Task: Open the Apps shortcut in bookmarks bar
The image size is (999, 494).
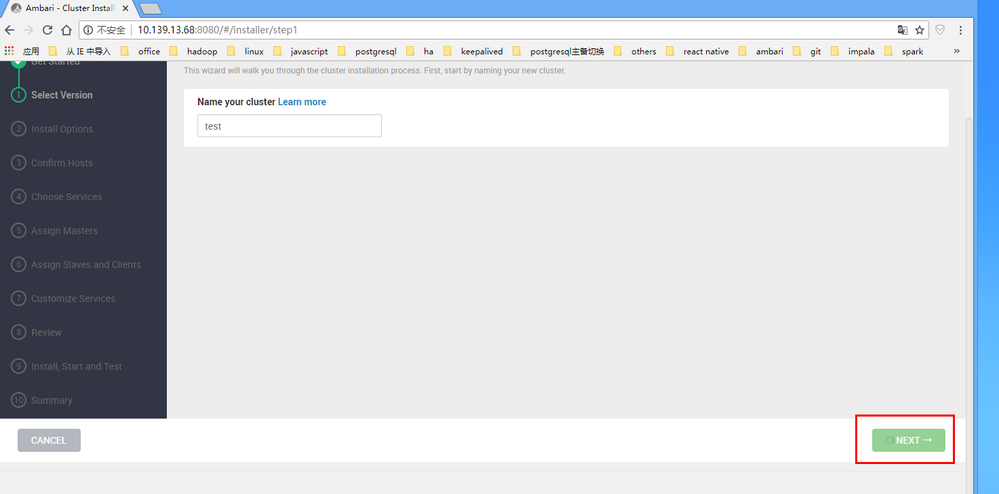Action: coord(22,52)
